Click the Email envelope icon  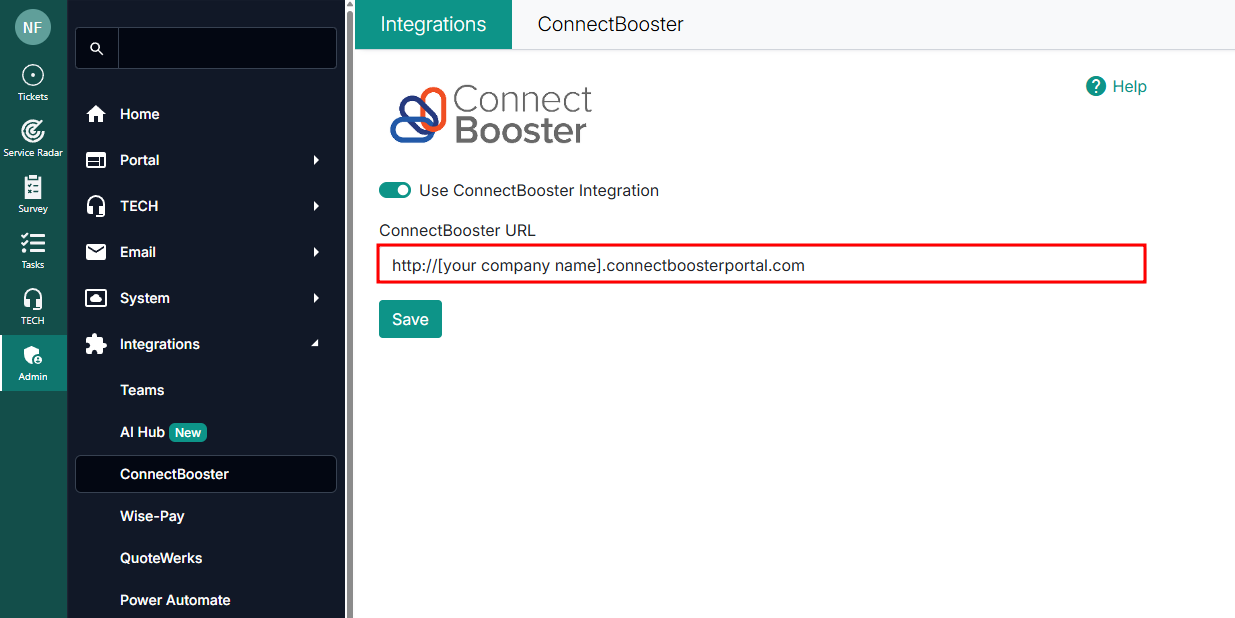pyautogui.click(x=96, y=252)
